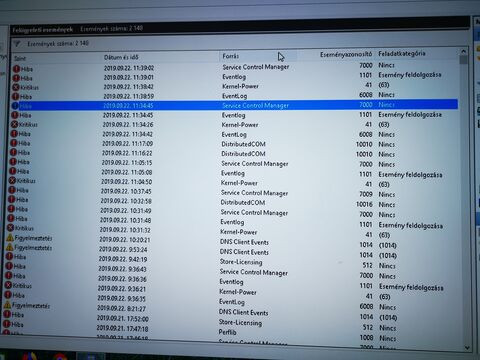Select EventLog source at 9:36:35
The image size is (480, 360).
(x=232, y=302)
